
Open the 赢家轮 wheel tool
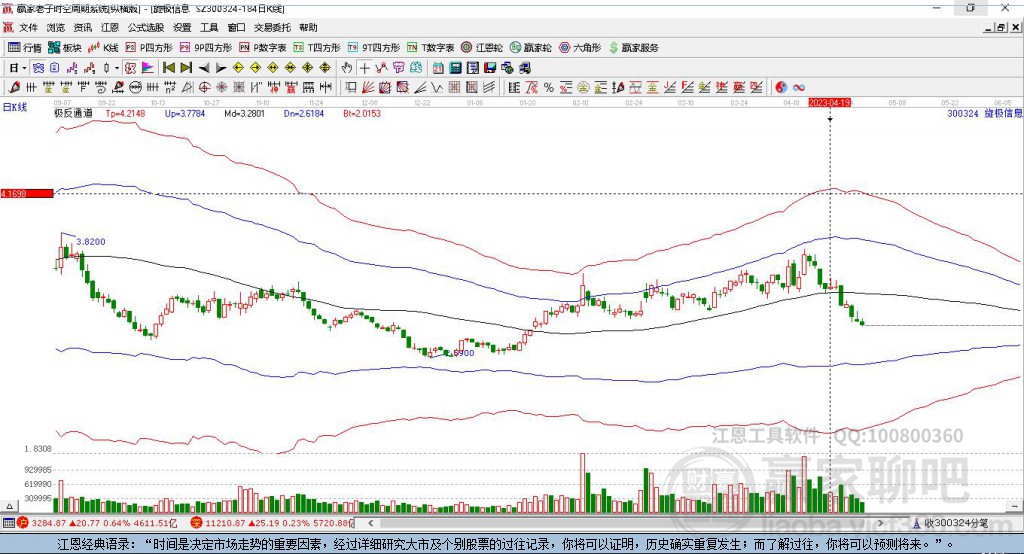point(530,48)
